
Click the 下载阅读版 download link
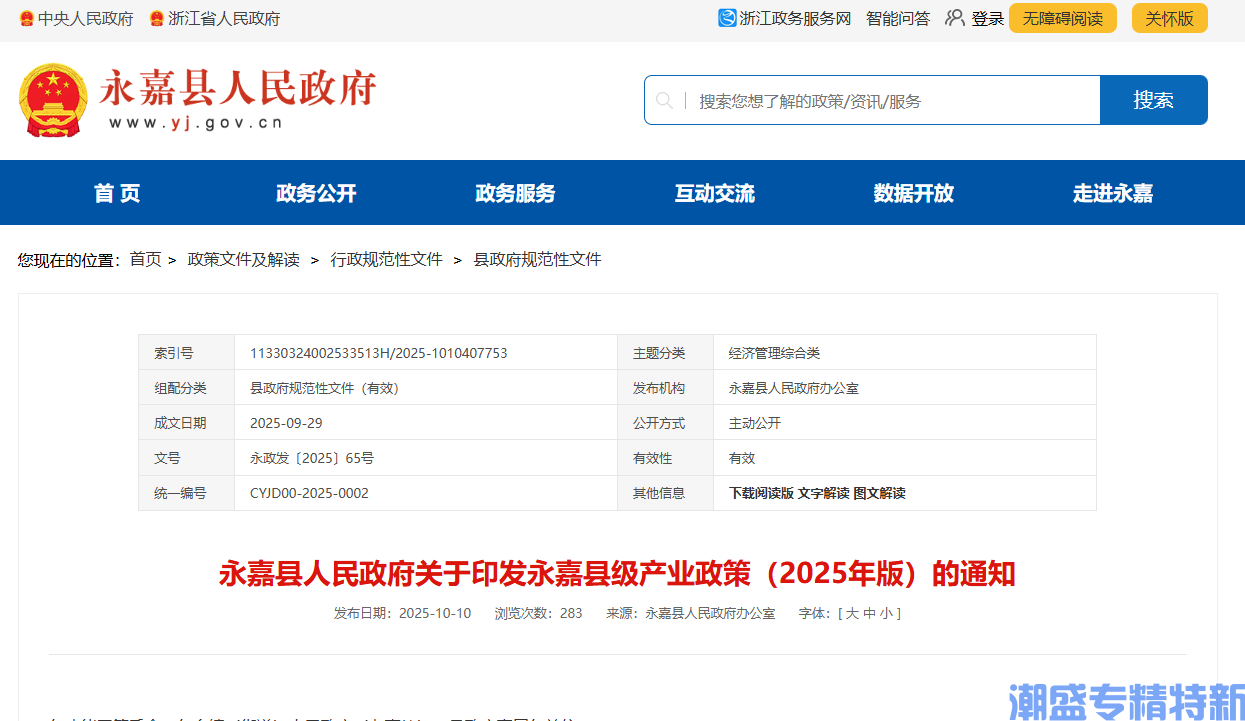pyautogui.click(x=761, y=493)
